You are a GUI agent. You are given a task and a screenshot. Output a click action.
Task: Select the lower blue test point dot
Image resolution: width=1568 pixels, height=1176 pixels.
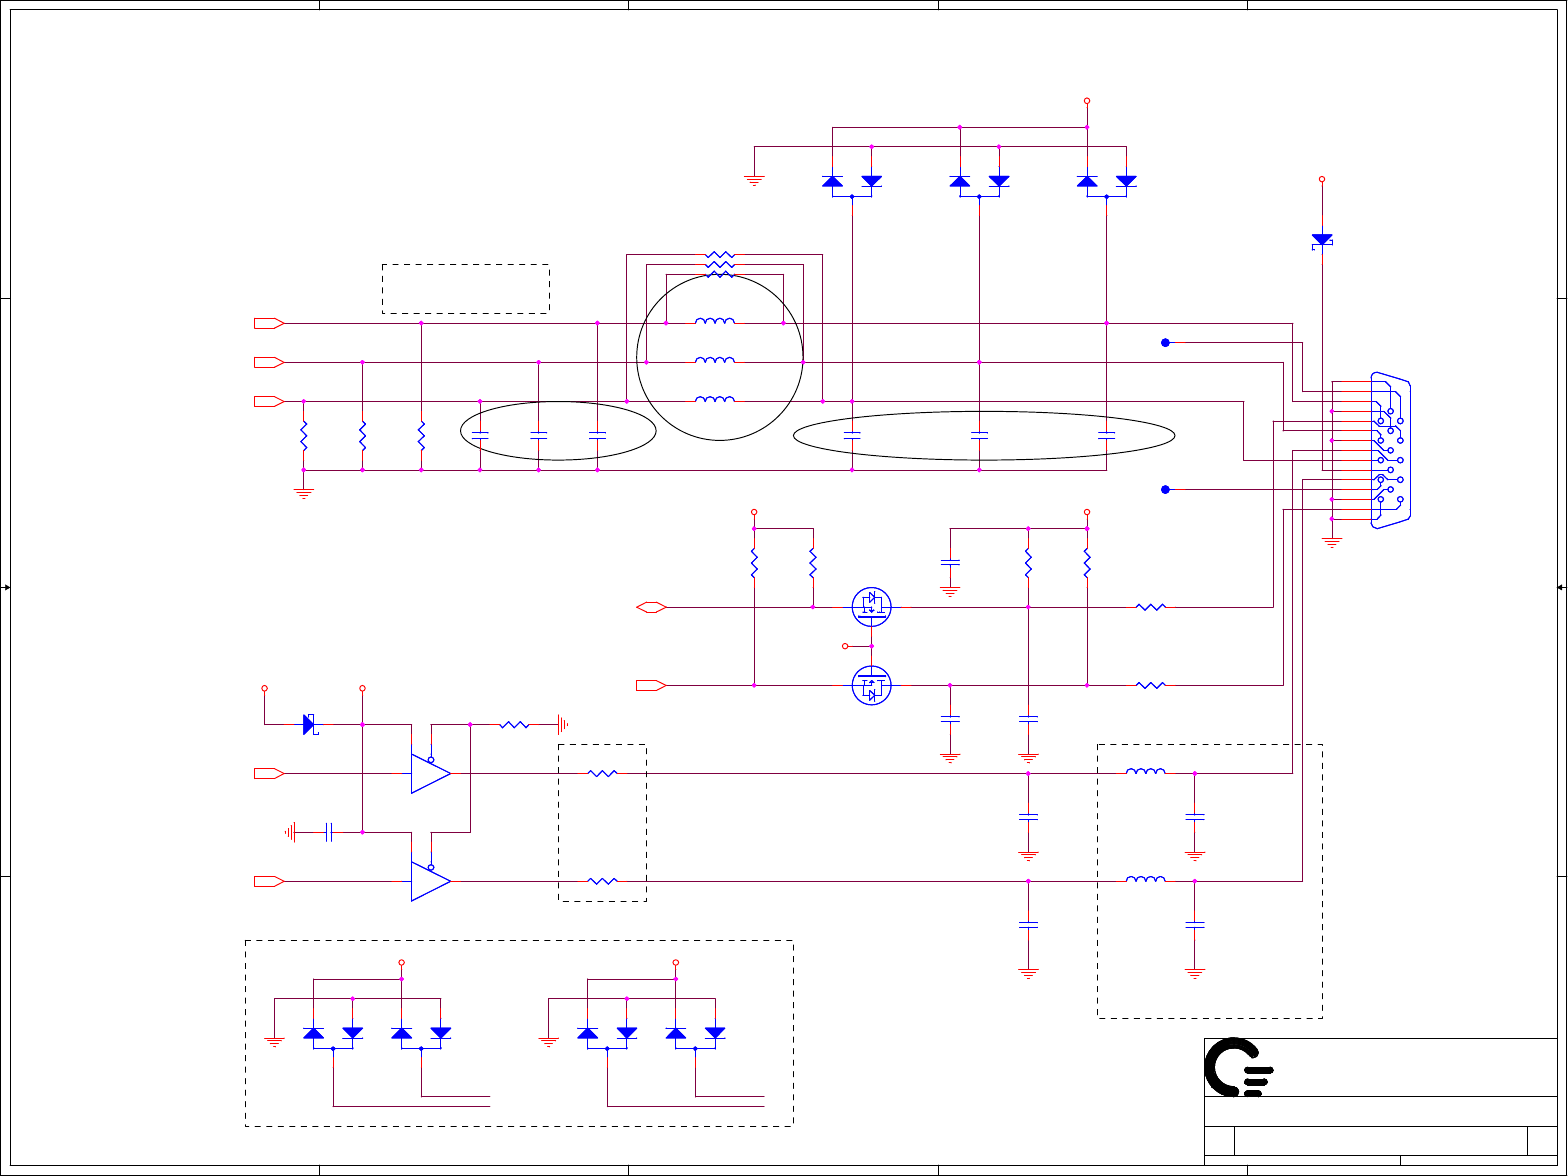click(x=1165, y=490)
